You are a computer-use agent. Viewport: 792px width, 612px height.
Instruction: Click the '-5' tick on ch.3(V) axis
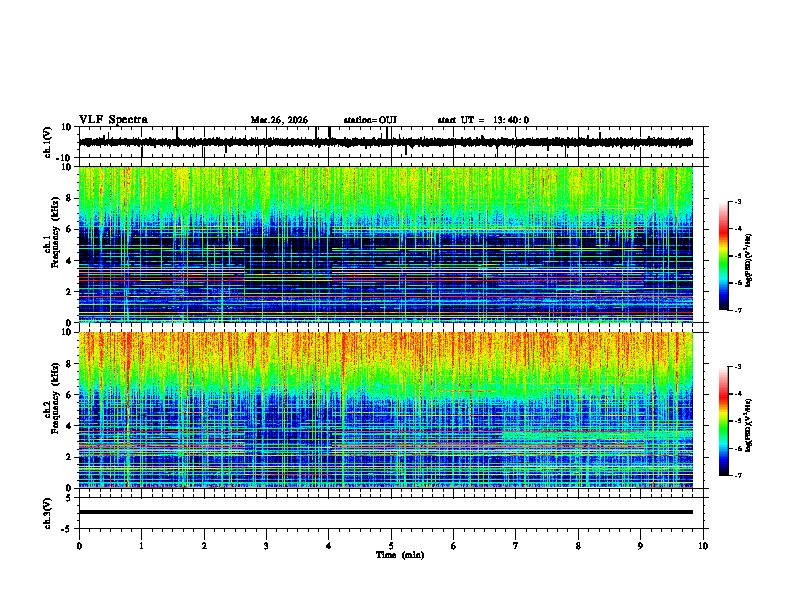click(x=68, y=529)
